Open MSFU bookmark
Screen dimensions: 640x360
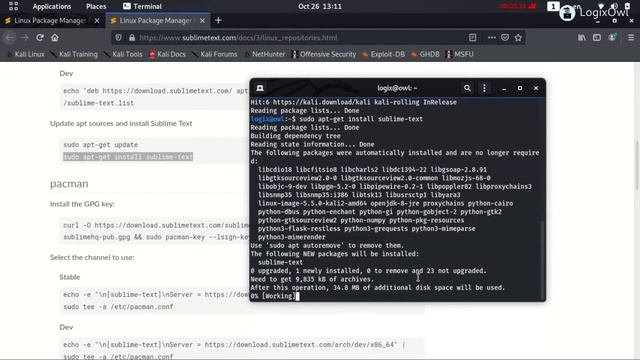(x=460, y=54)
